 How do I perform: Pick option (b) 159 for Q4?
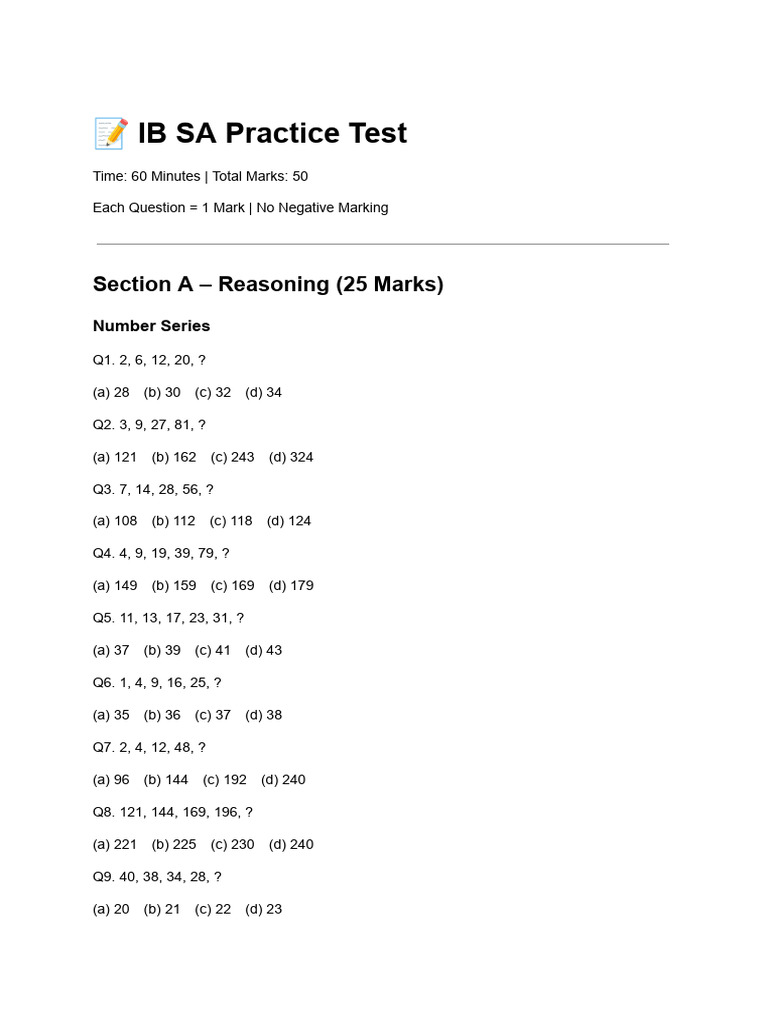click(x=174, y=585)
